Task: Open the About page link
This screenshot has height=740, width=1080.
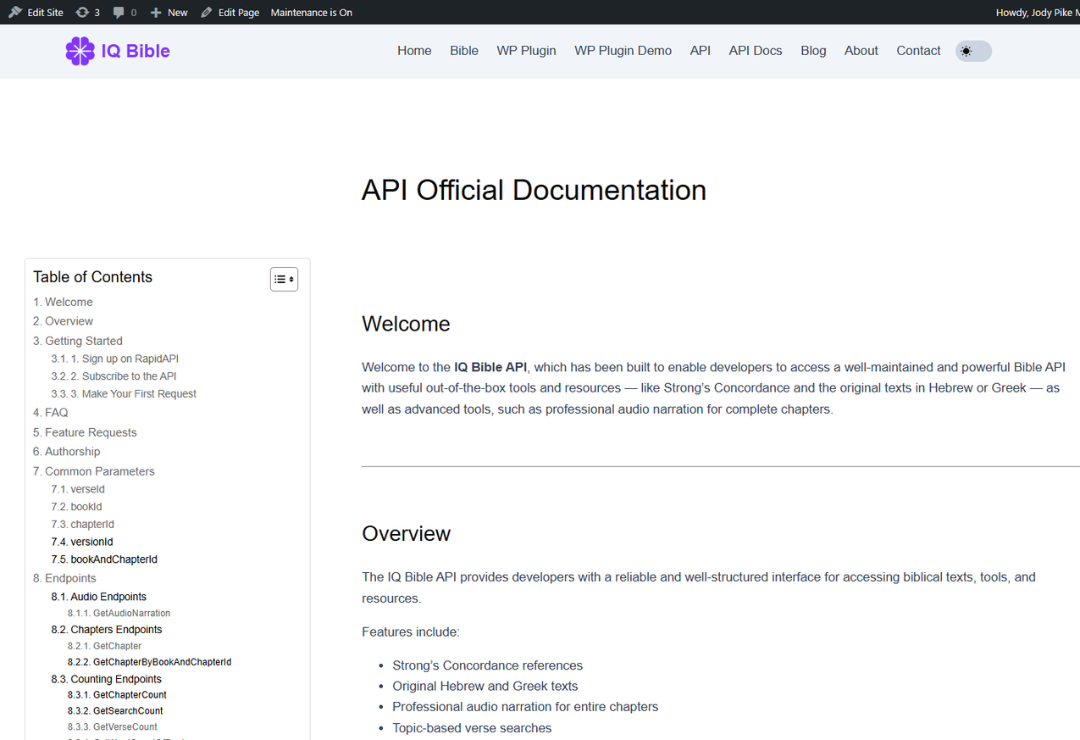Action: (x=861, y=51)
